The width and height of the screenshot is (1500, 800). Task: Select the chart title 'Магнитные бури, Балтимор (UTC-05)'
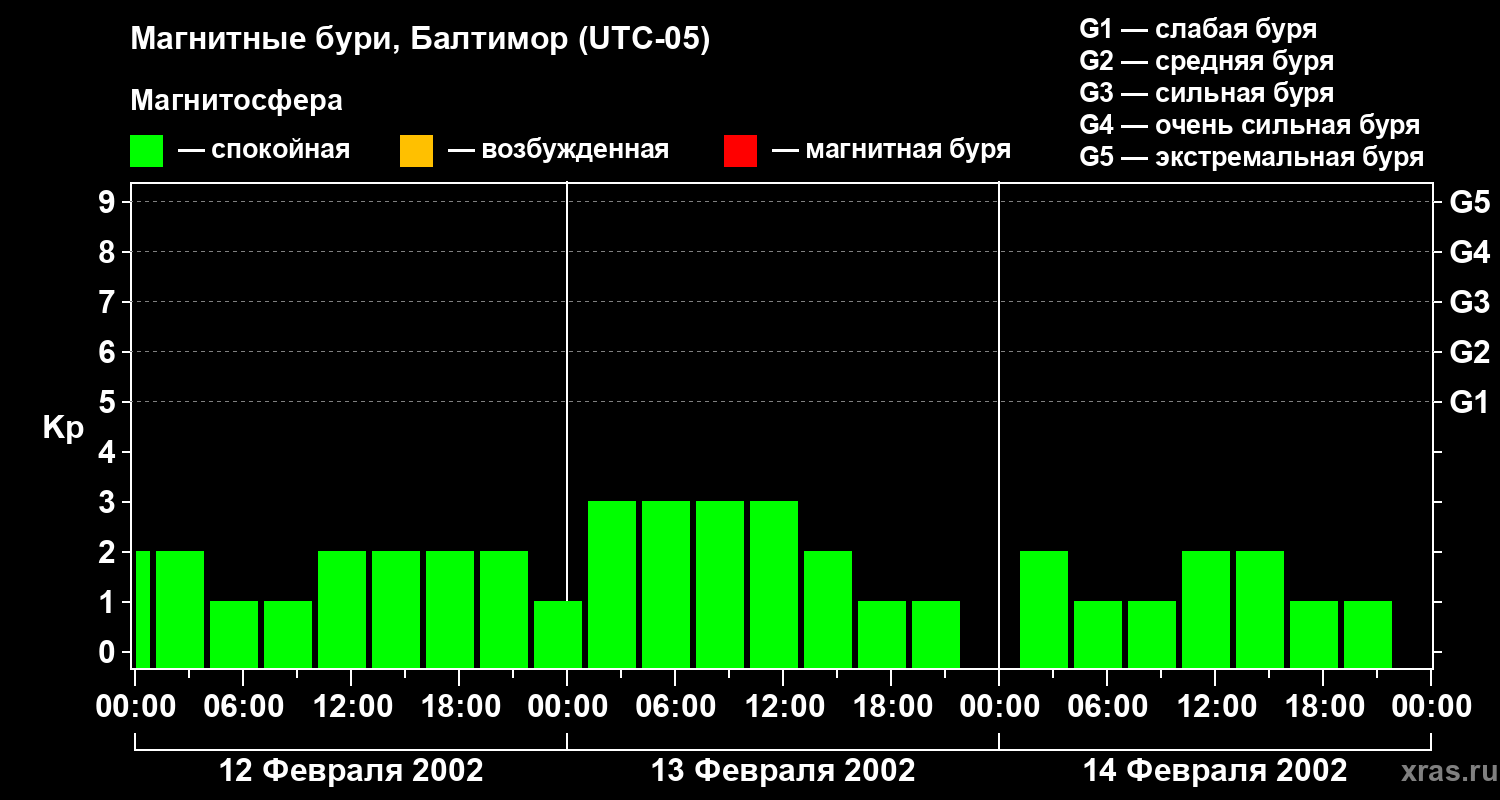coord(420,40)
